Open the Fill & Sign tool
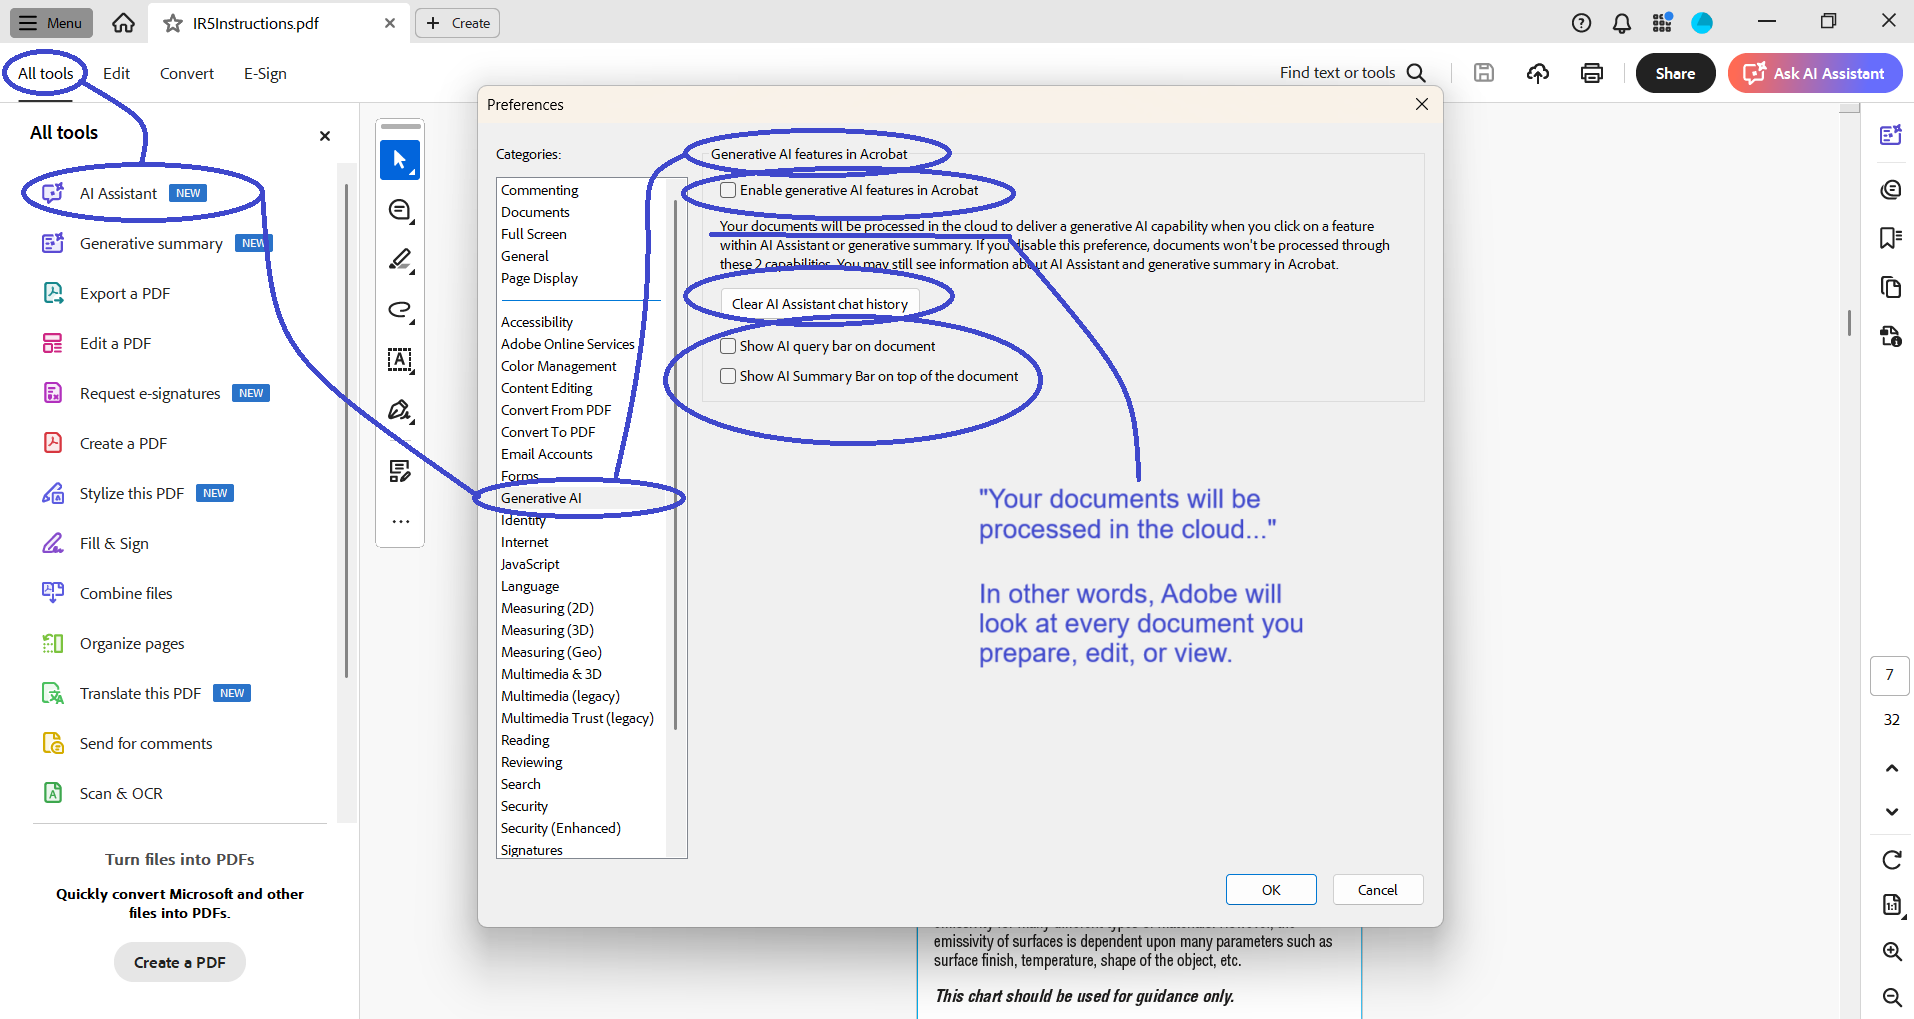Image resolution: width=1914 pixels, height=1019 pixels. tap(96, 543)
